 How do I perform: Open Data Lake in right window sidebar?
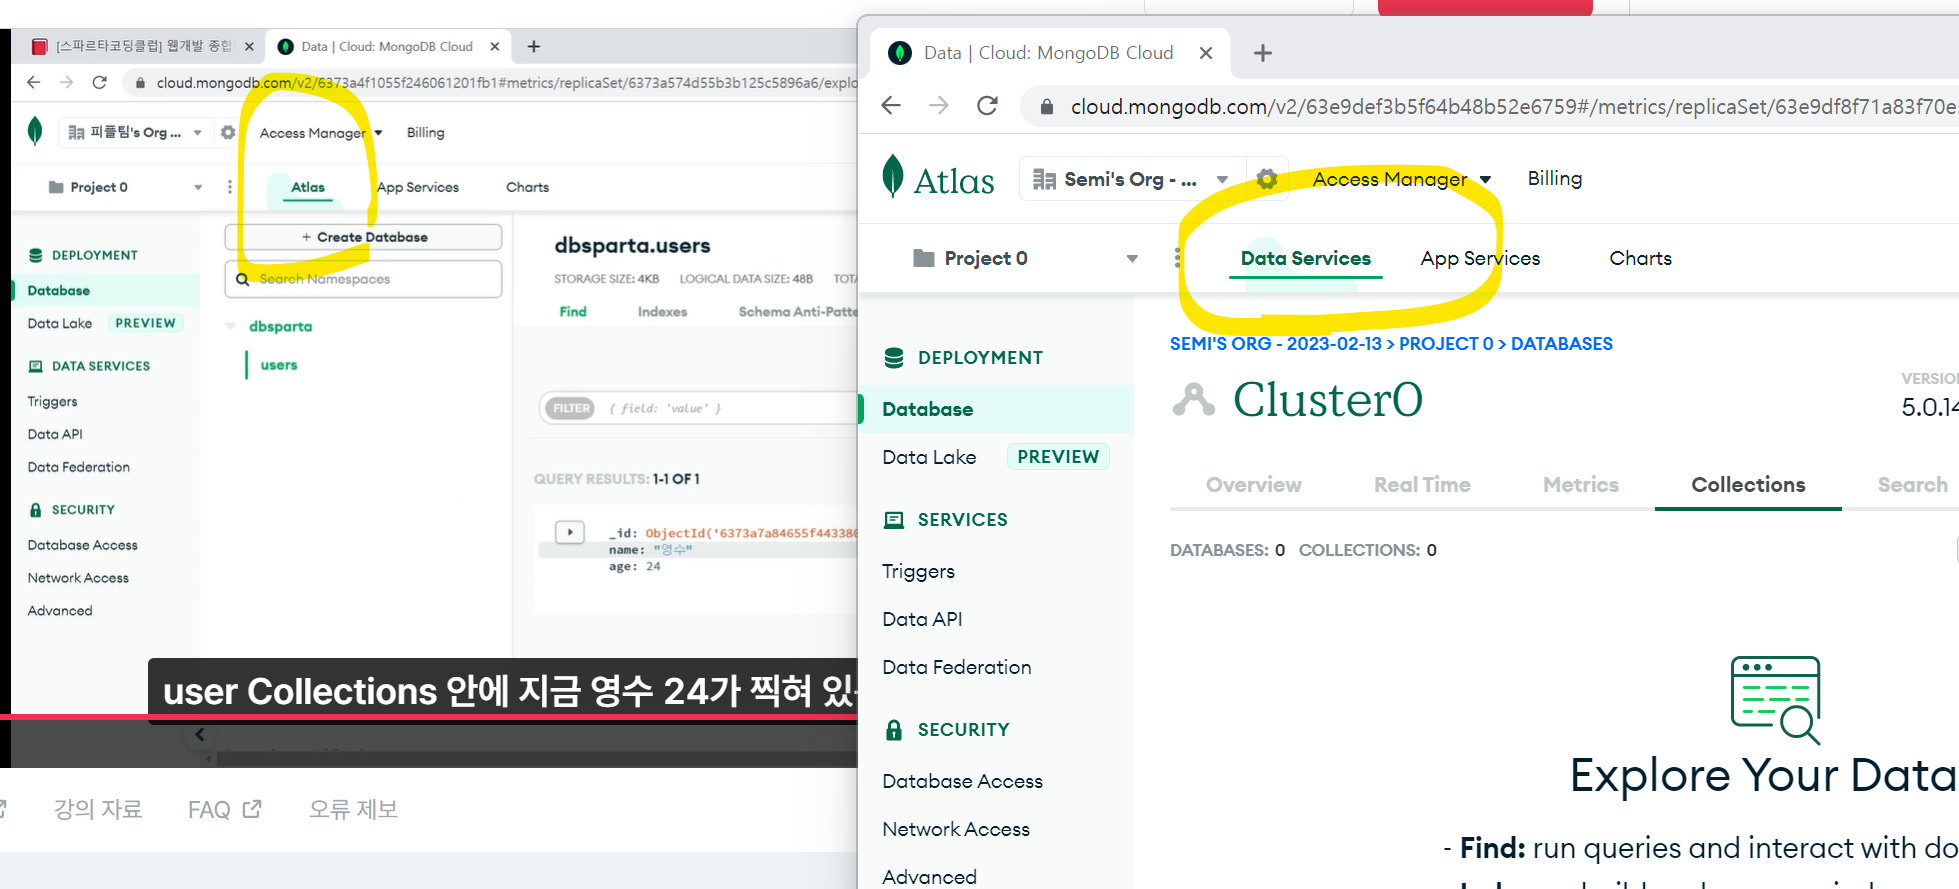[x=929, y=457]
